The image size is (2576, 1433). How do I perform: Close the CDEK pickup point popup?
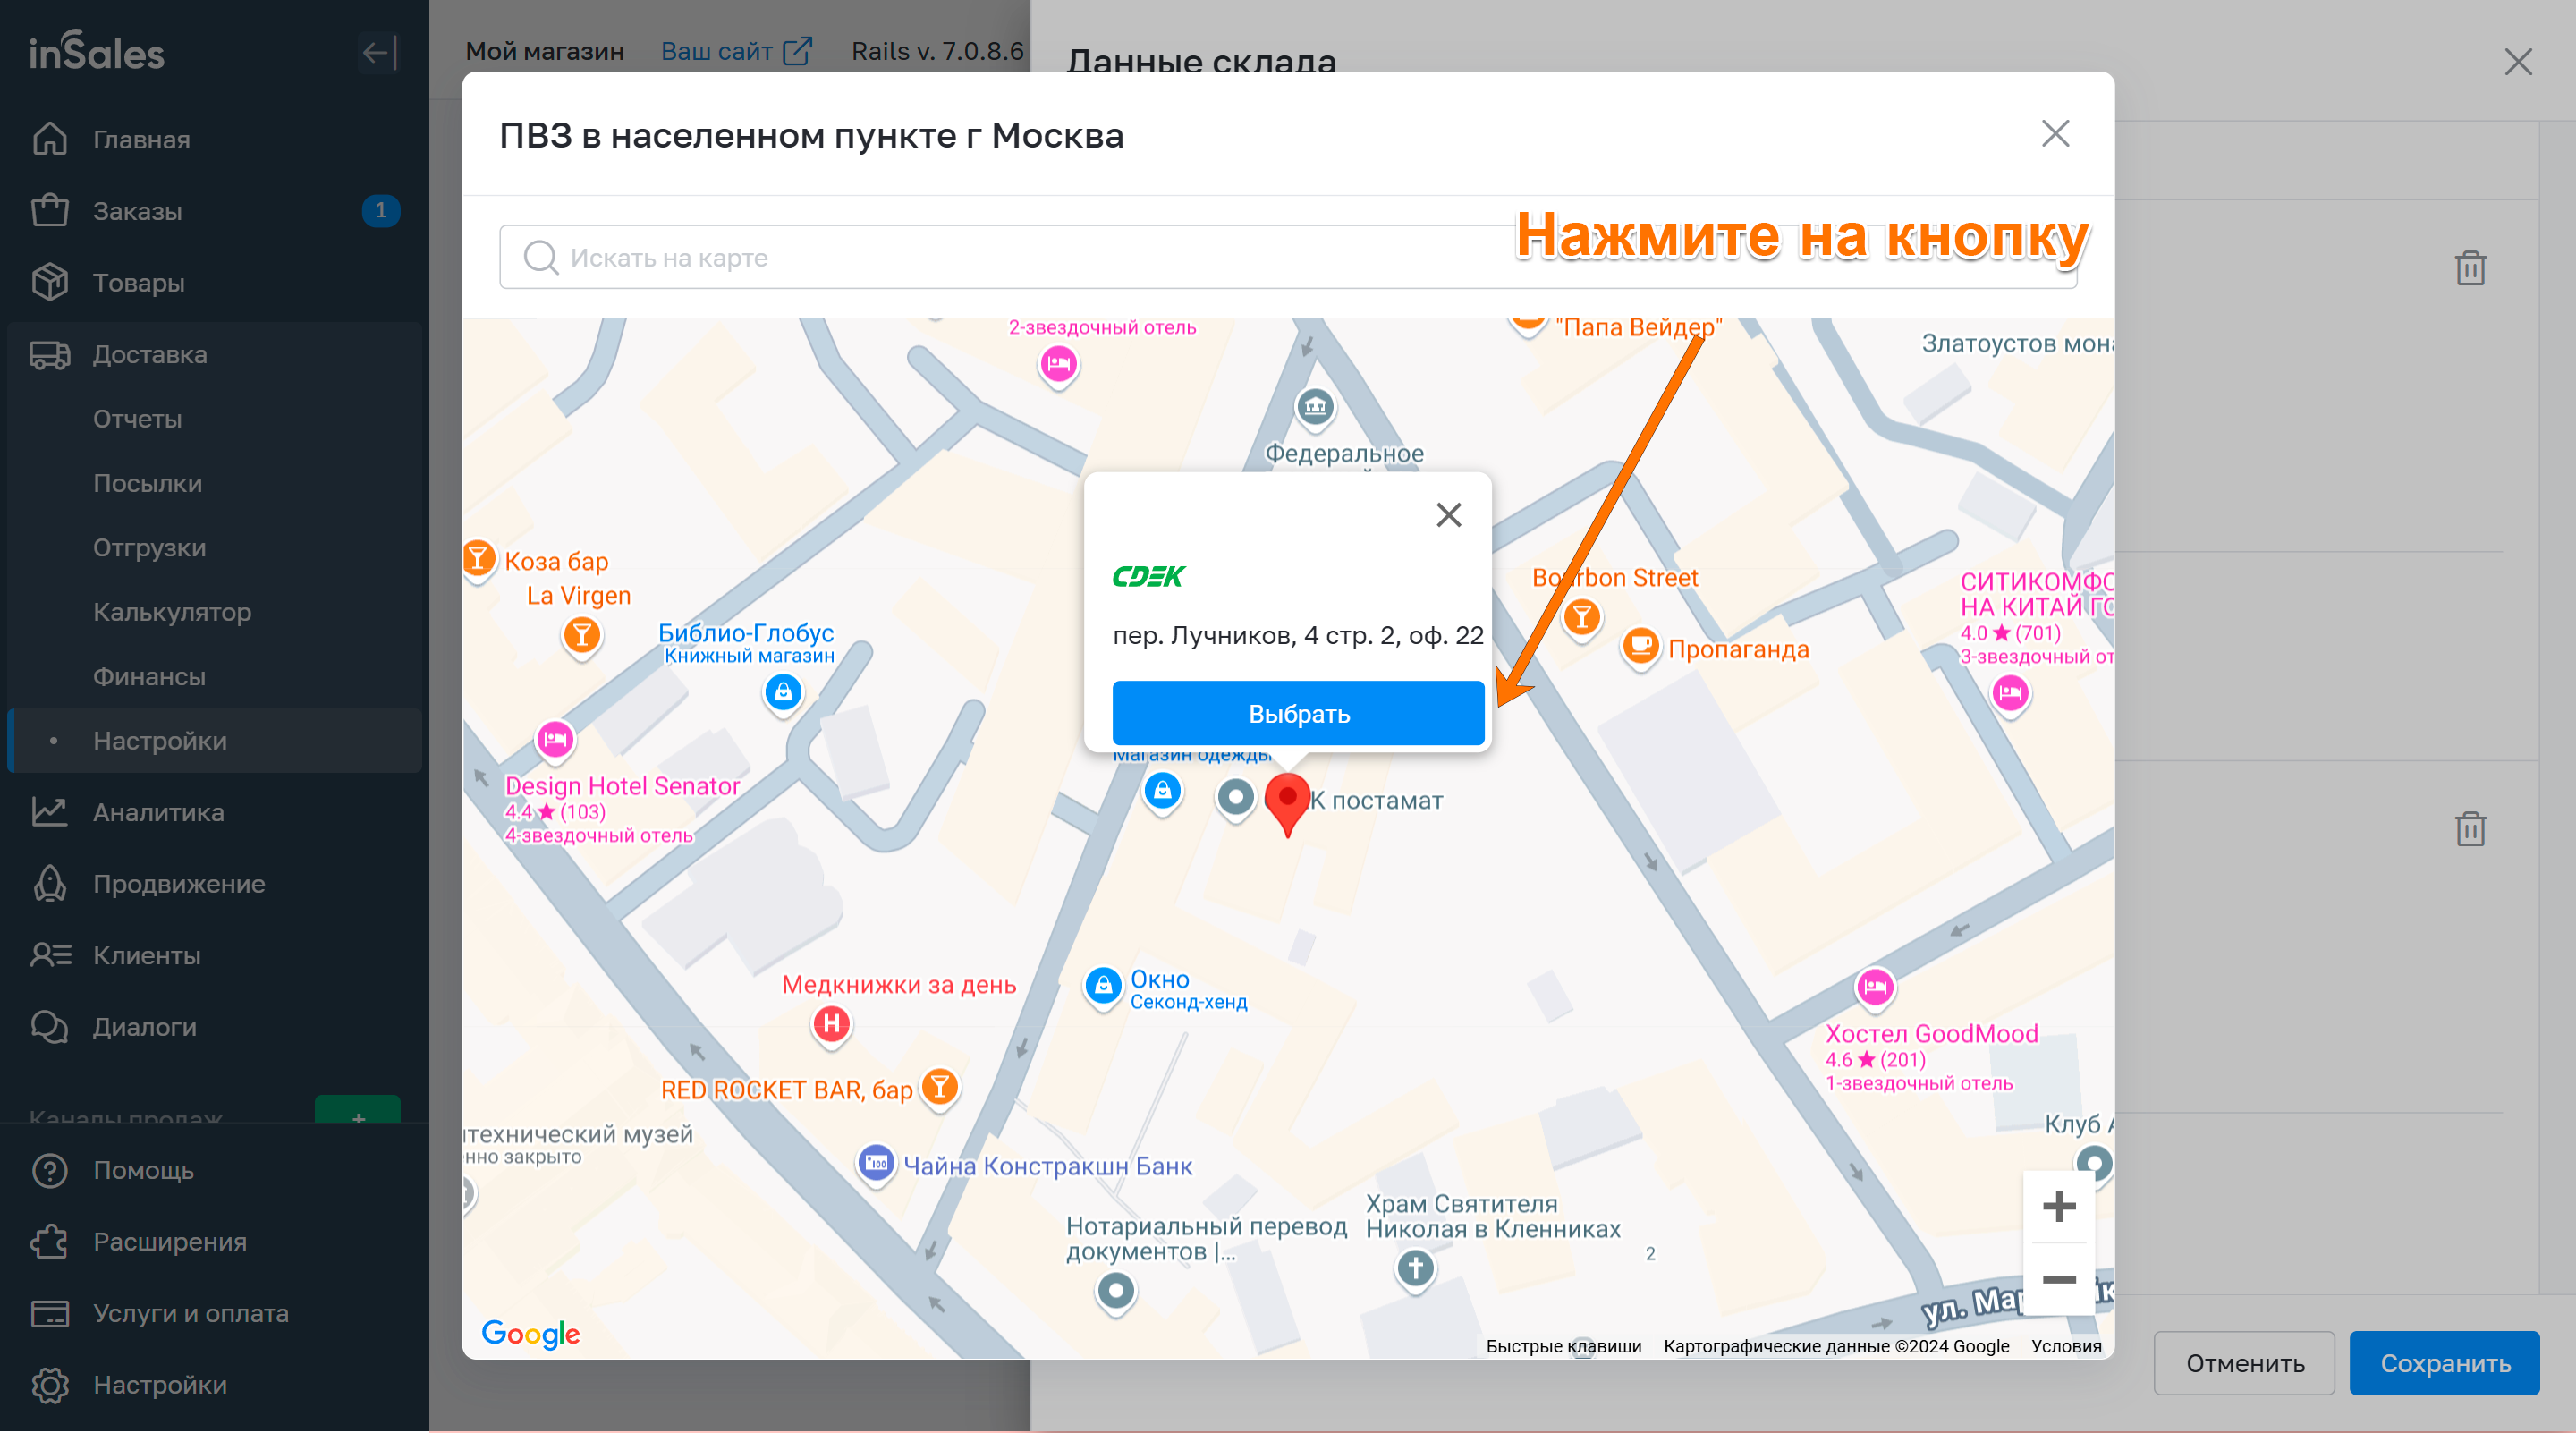pyautogui.click(x=1448, y=515)
